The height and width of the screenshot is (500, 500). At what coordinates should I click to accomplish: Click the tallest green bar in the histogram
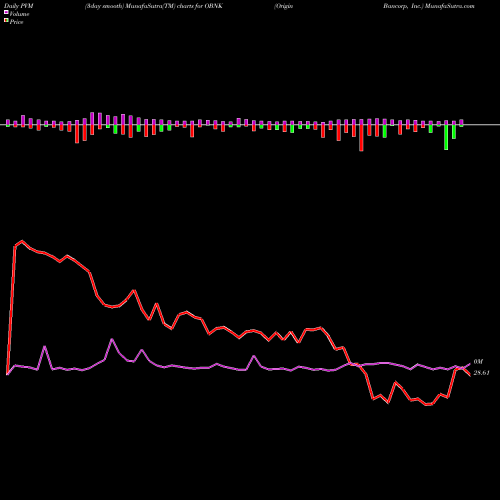click(446, 137)
